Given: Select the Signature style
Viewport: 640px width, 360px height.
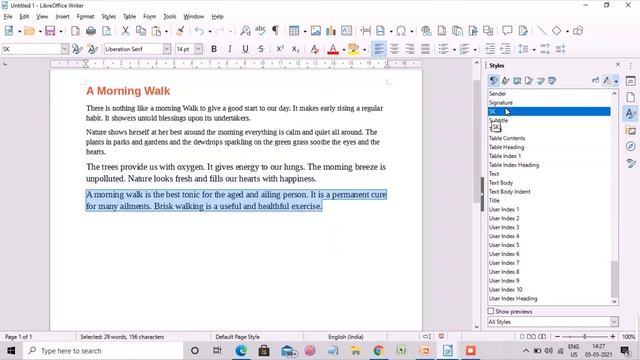Looking at the screenshot, I should (501, 102).
